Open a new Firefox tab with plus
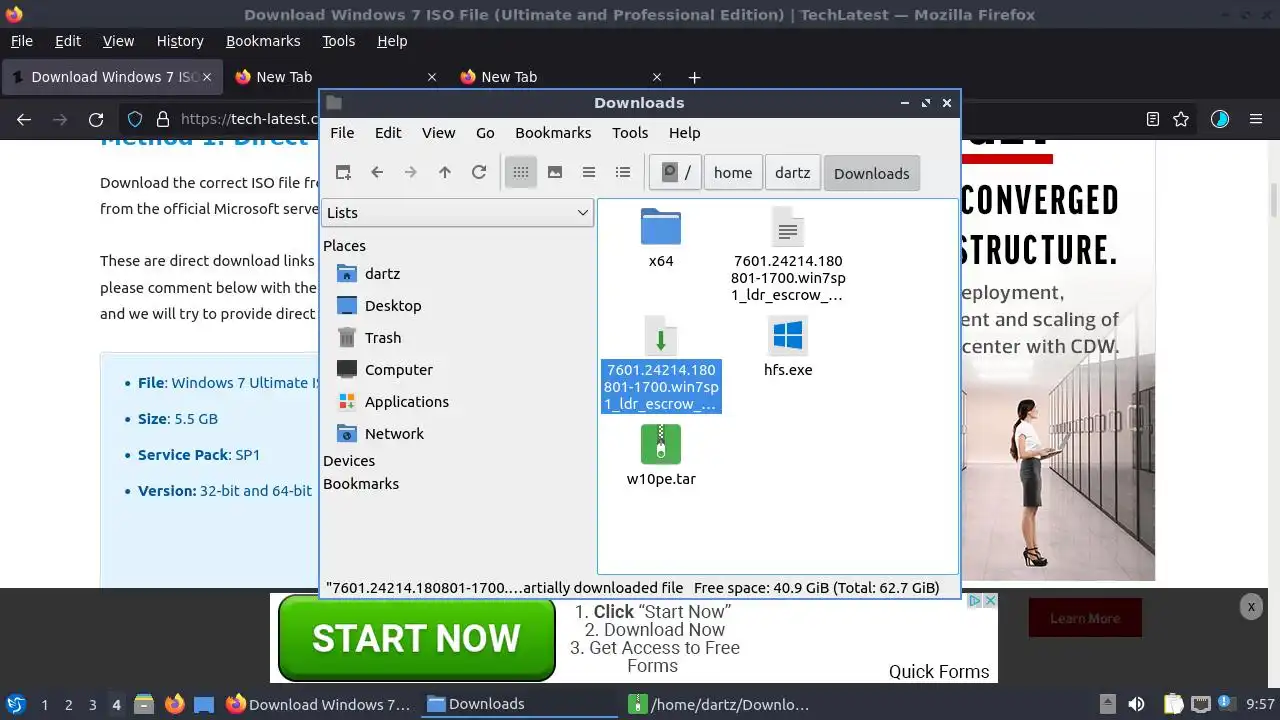1280x720 pixels. pos(694,77)
